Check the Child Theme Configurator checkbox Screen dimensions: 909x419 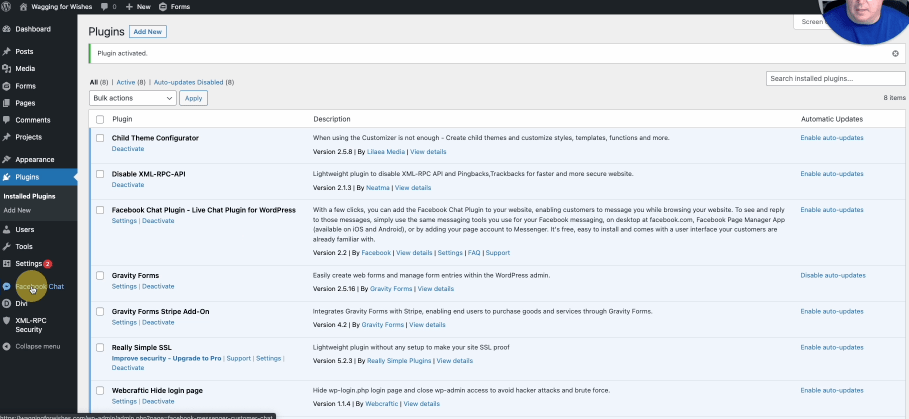click(x=100, y=138)
